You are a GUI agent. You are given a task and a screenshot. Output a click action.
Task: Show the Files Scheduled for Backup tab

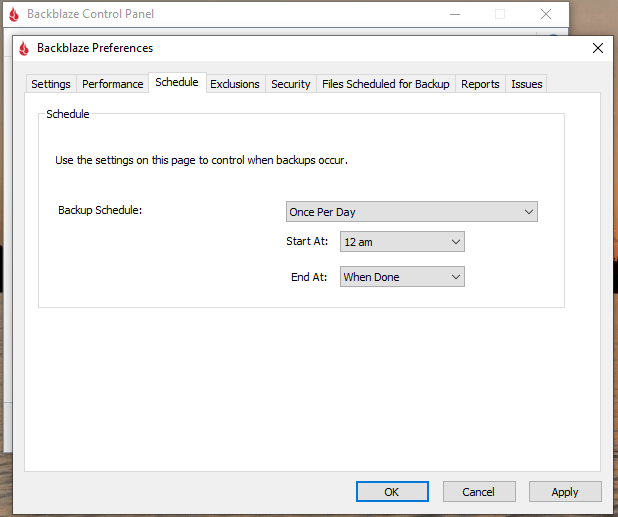point(385,84)
